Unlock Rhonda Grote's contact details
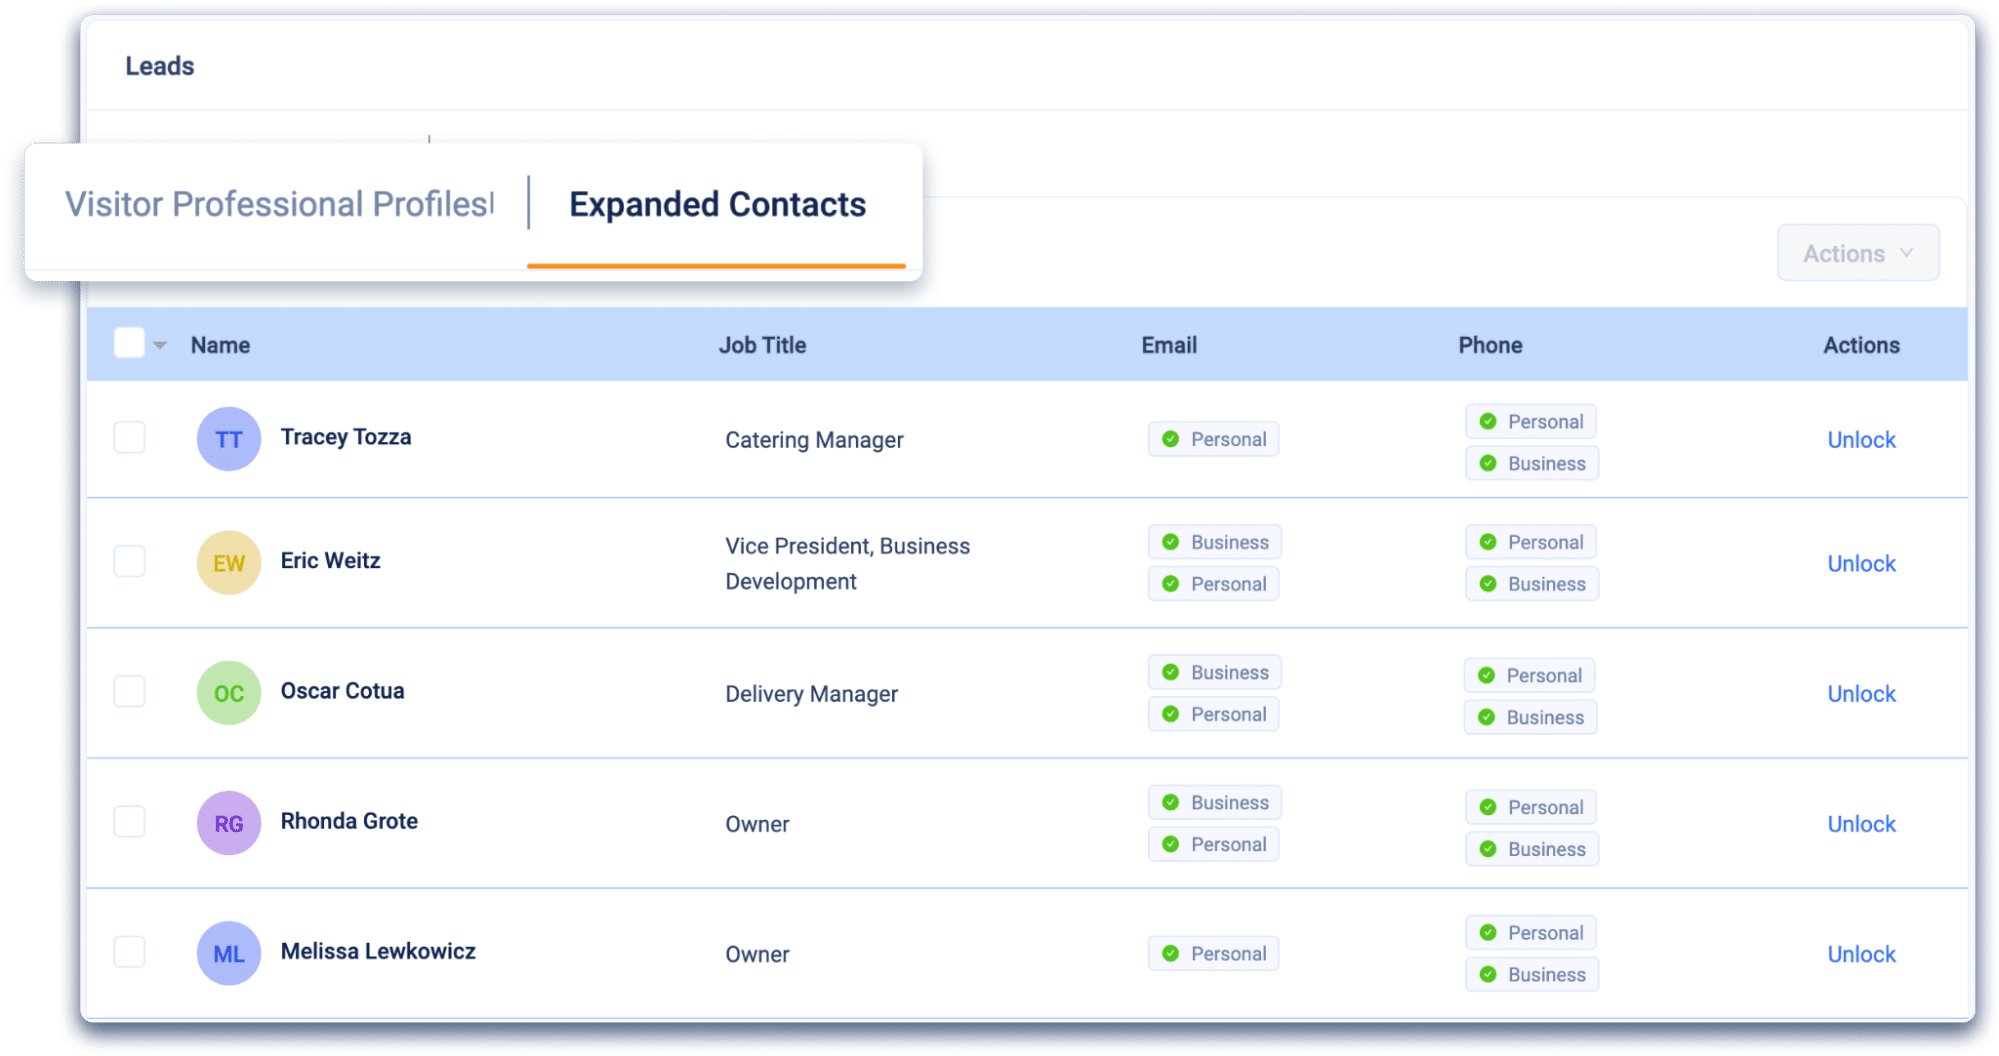Image resolution: width=1999 pixels, height=1056 pixels. click(x=1861, y=824)
